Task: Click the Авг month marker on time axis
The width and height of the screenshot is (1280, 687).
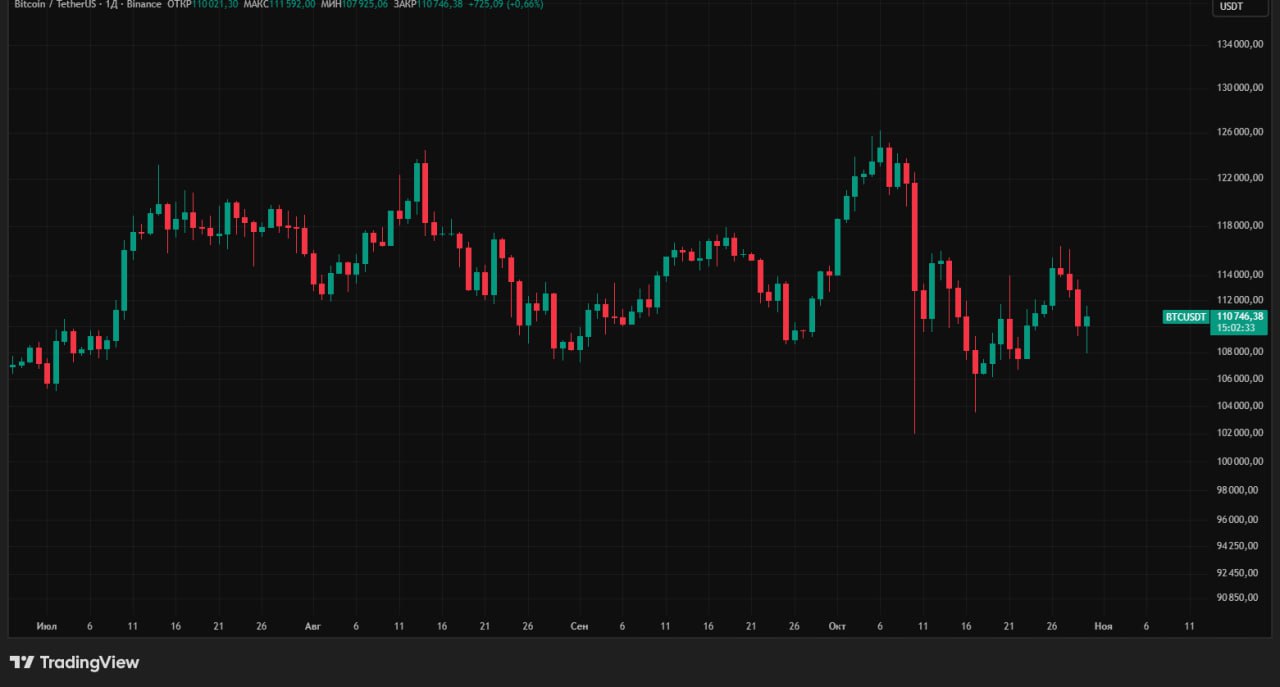Action: [x=313, y=626]
